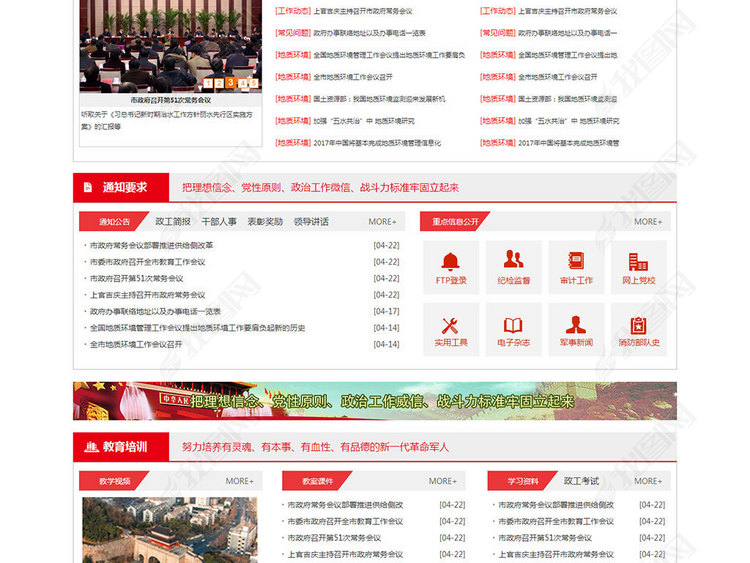Open the carousel caption 市政府召开第51次常务会议
The width and height of the screenshot is (750, 563).
[170, 100]
